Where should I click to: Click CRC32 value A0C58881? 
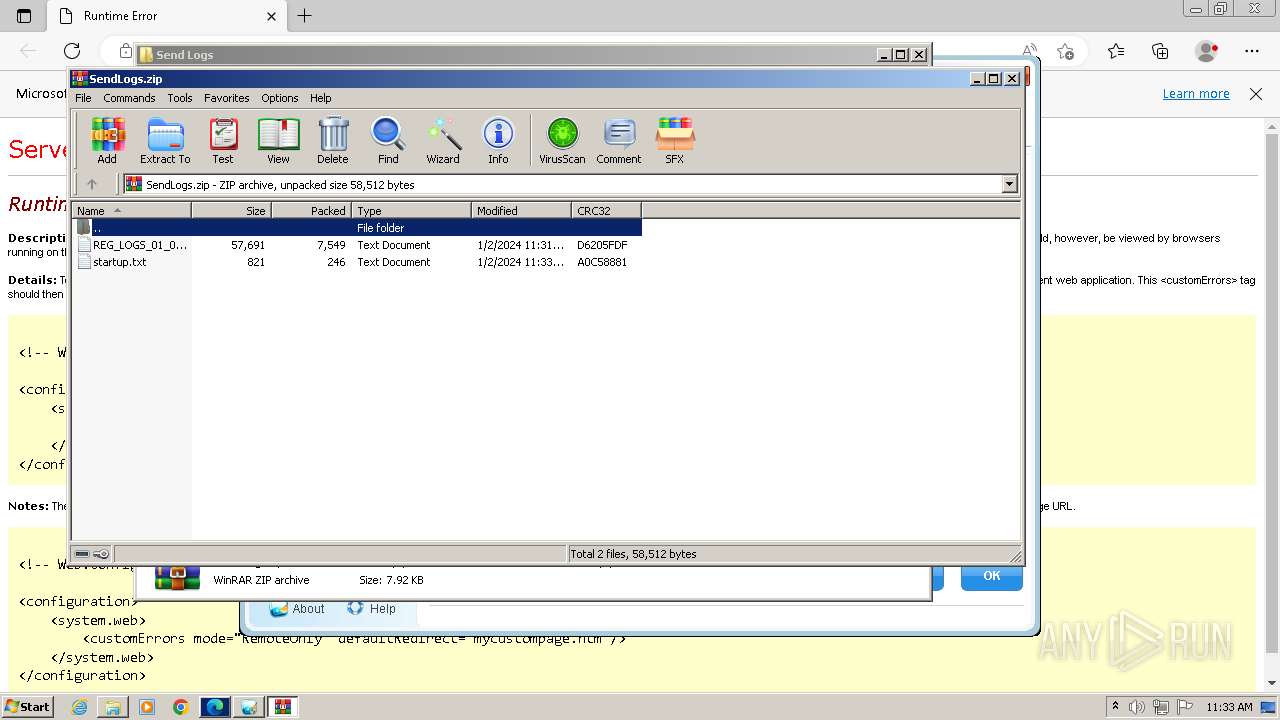(602, 262)
